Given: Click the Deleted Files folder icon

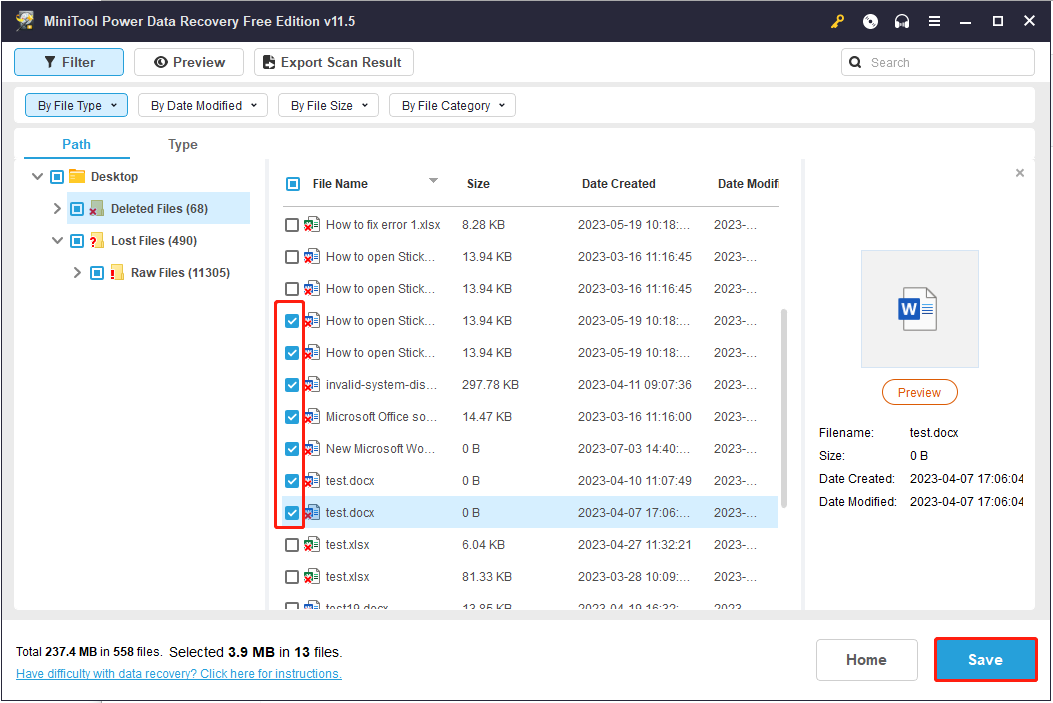Looking at the screenshot, I should click(x=97, y=209).
